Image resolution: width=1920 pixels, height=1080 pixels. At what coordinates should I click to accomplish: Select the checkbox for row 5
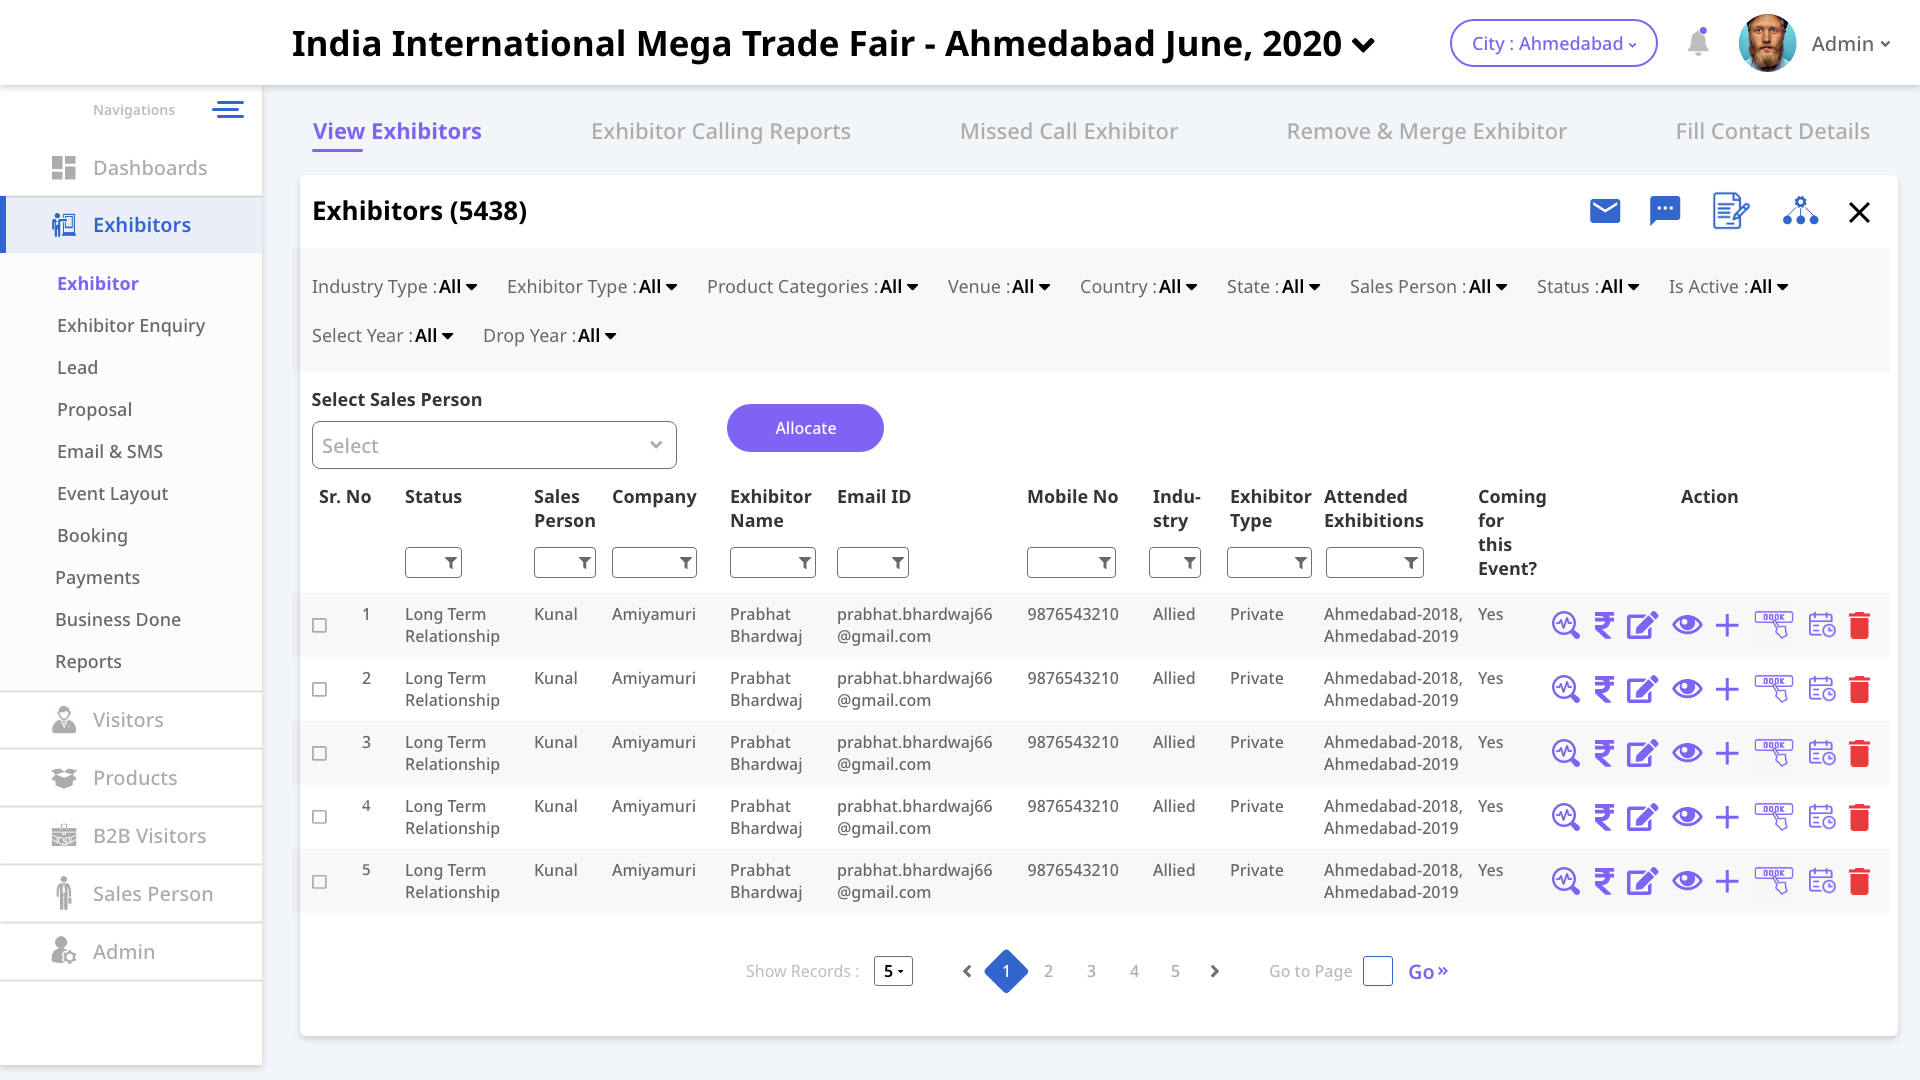point(320,881)
